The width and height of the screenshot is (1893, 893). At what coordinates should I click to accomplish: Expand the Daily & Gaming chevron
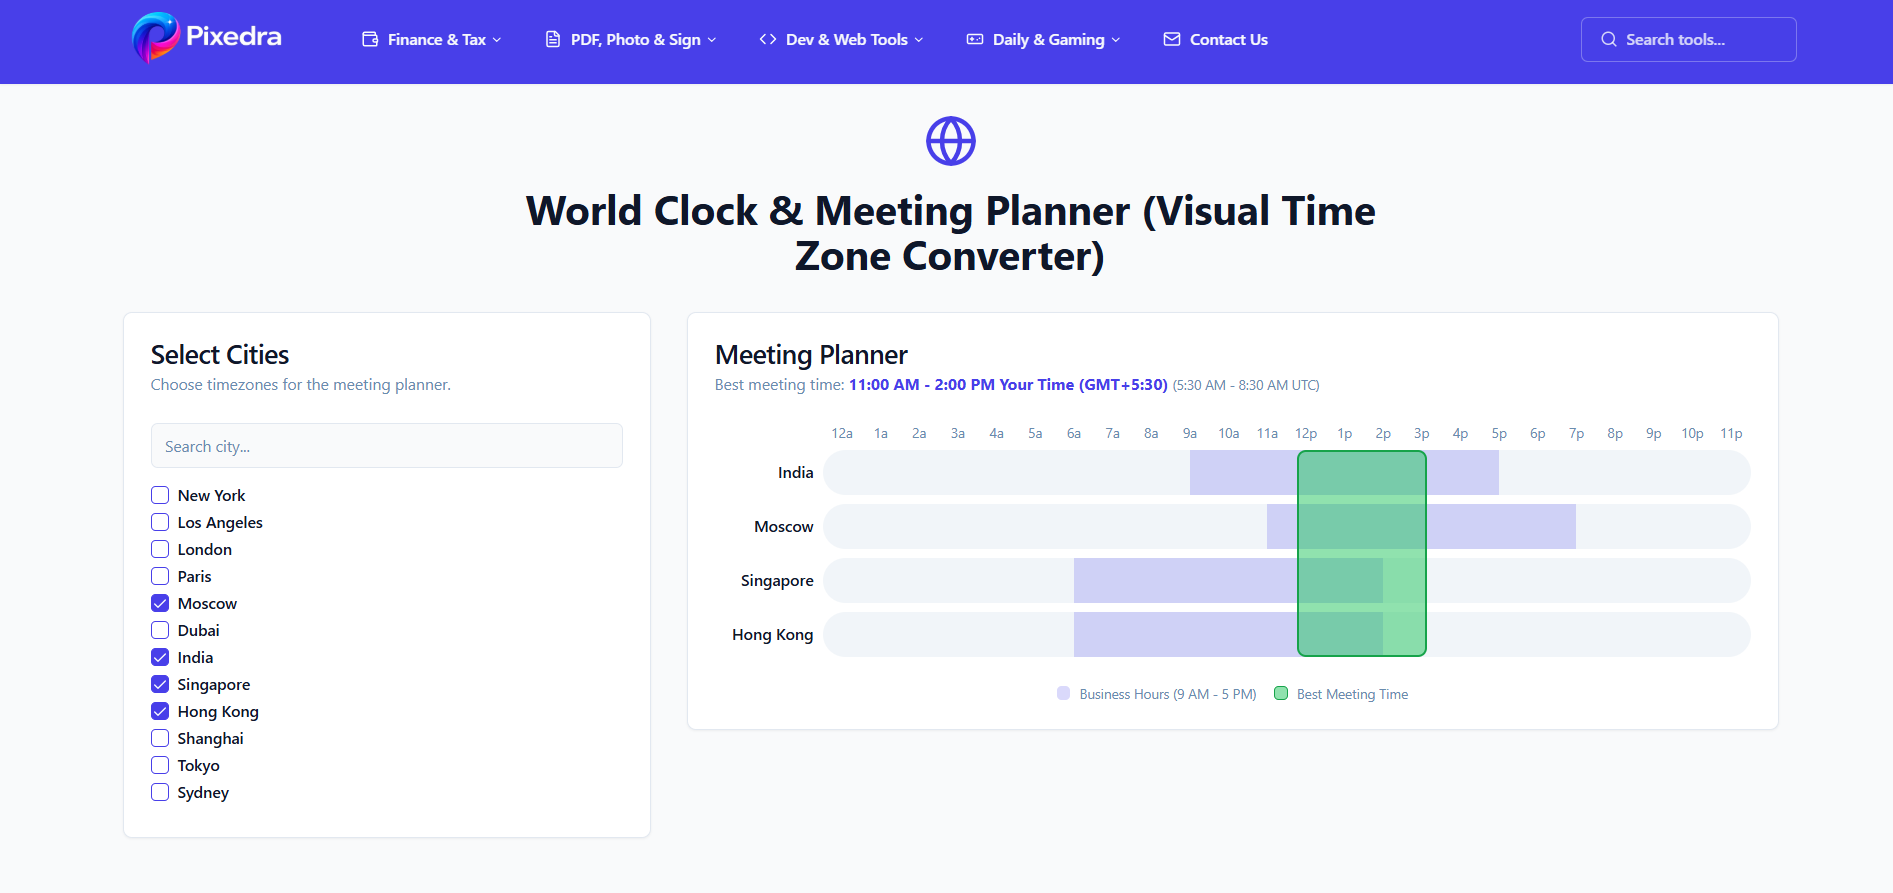(x=1116, y=40)
